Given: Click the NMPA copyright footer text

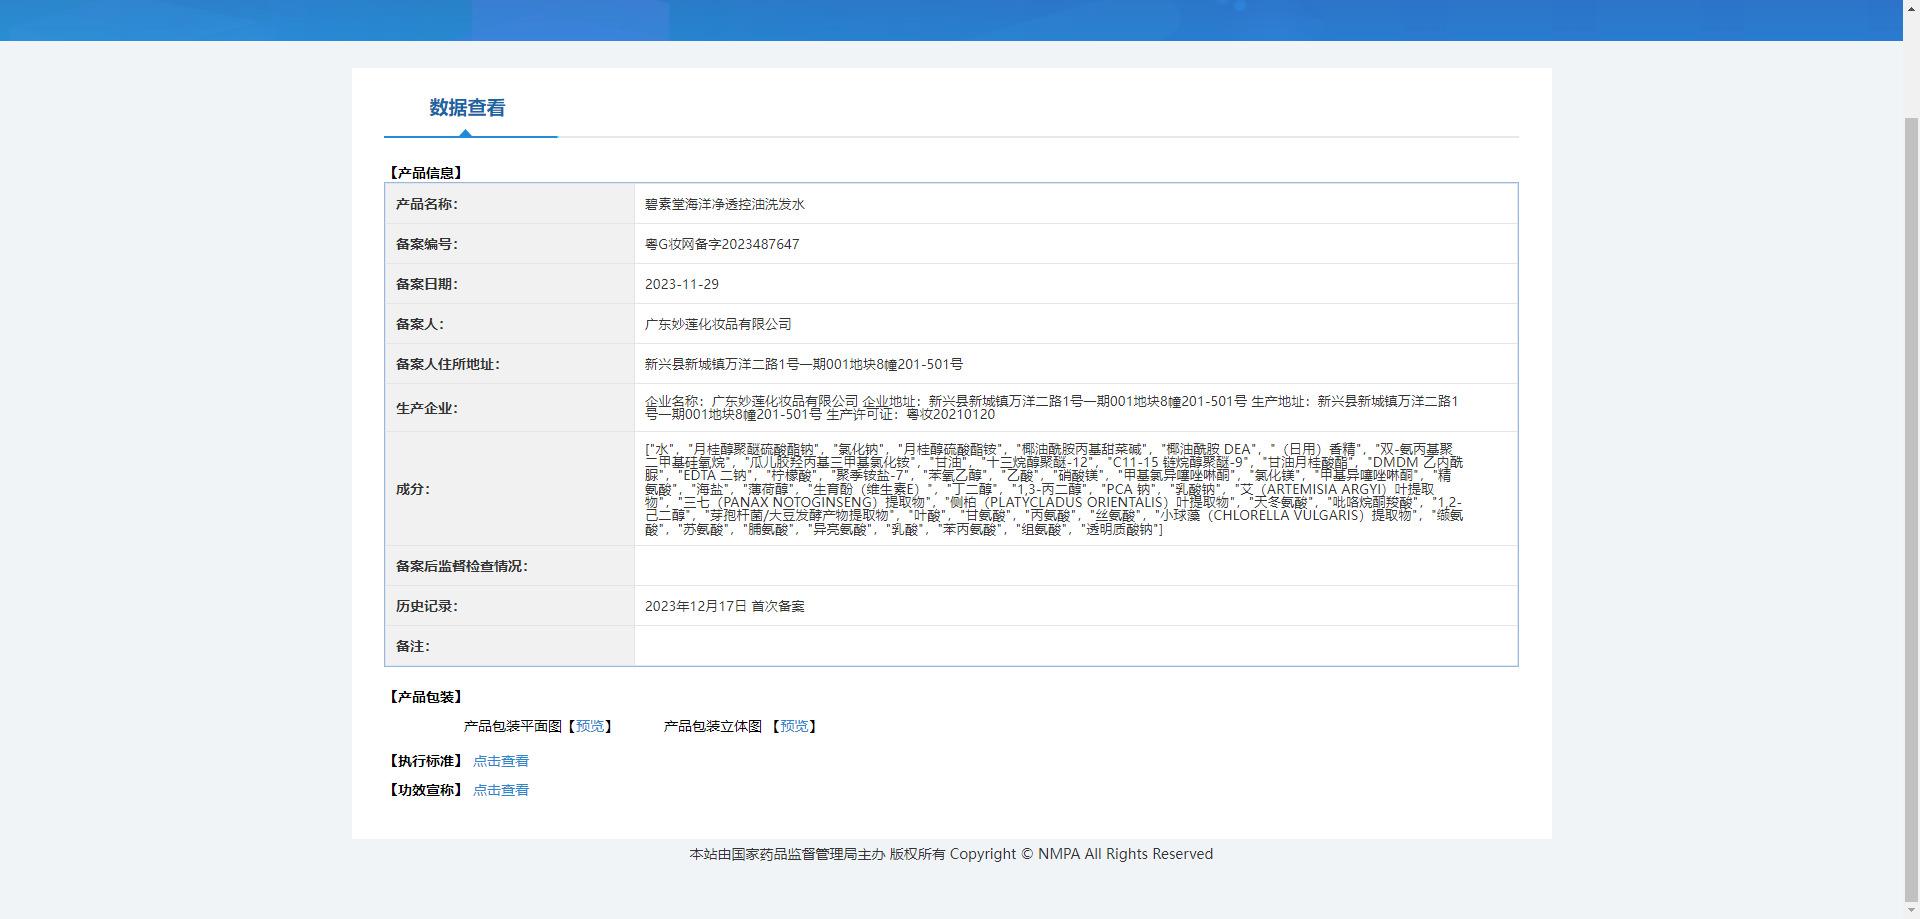Looking at the screenshot, I should 950,854.
